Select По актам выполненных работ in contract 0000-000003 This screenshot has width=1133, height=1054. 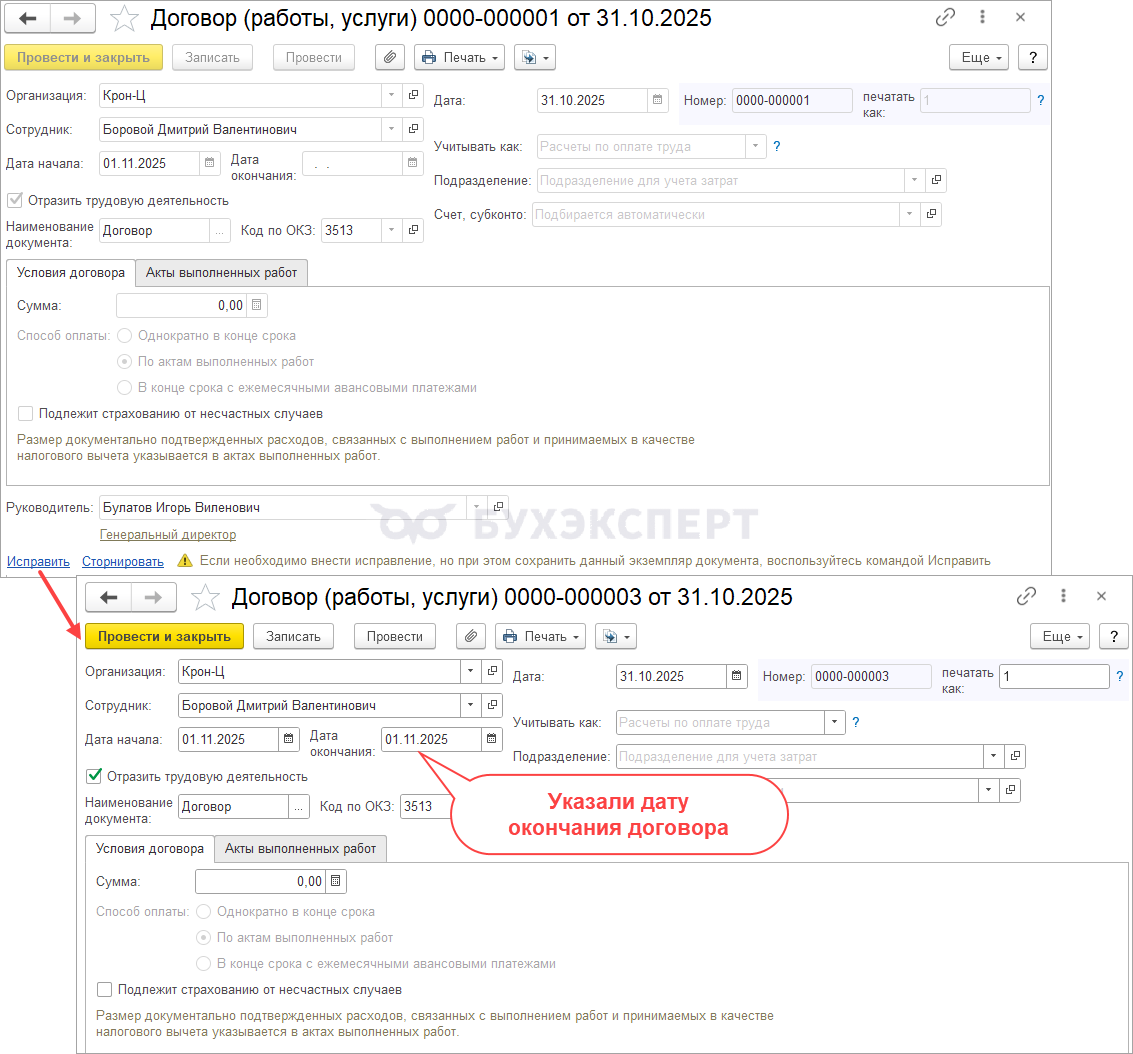pos(204,937)
